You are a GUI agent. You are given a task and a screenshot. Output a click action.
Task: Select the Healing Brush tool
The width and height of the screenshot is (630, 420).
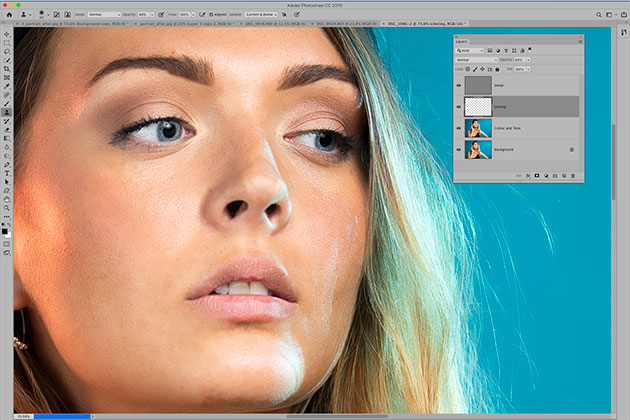tap(7, 95)
